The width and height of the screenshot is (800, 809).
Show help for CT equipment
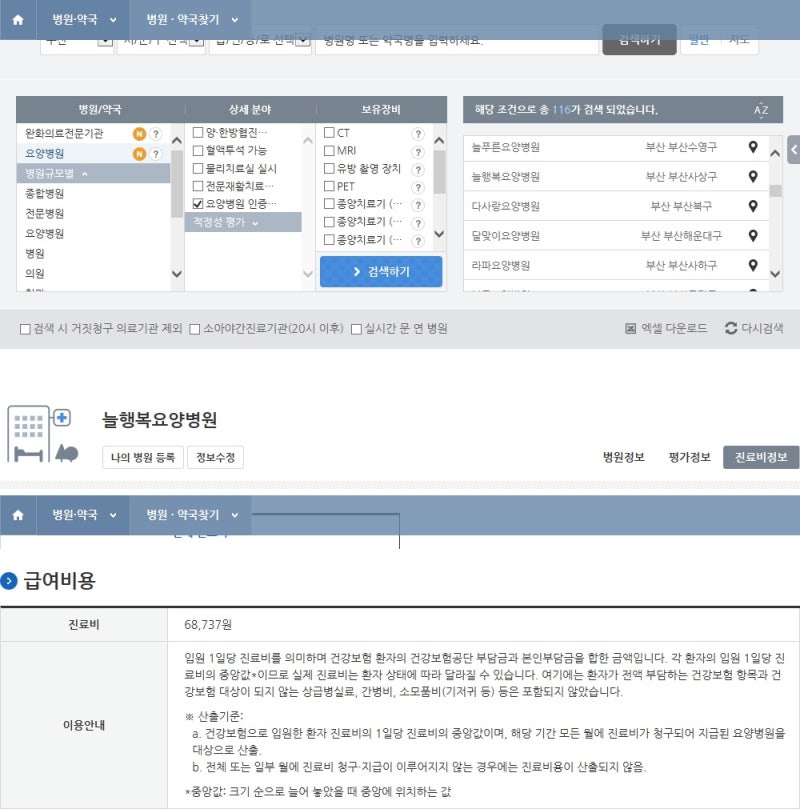(418, 134)
